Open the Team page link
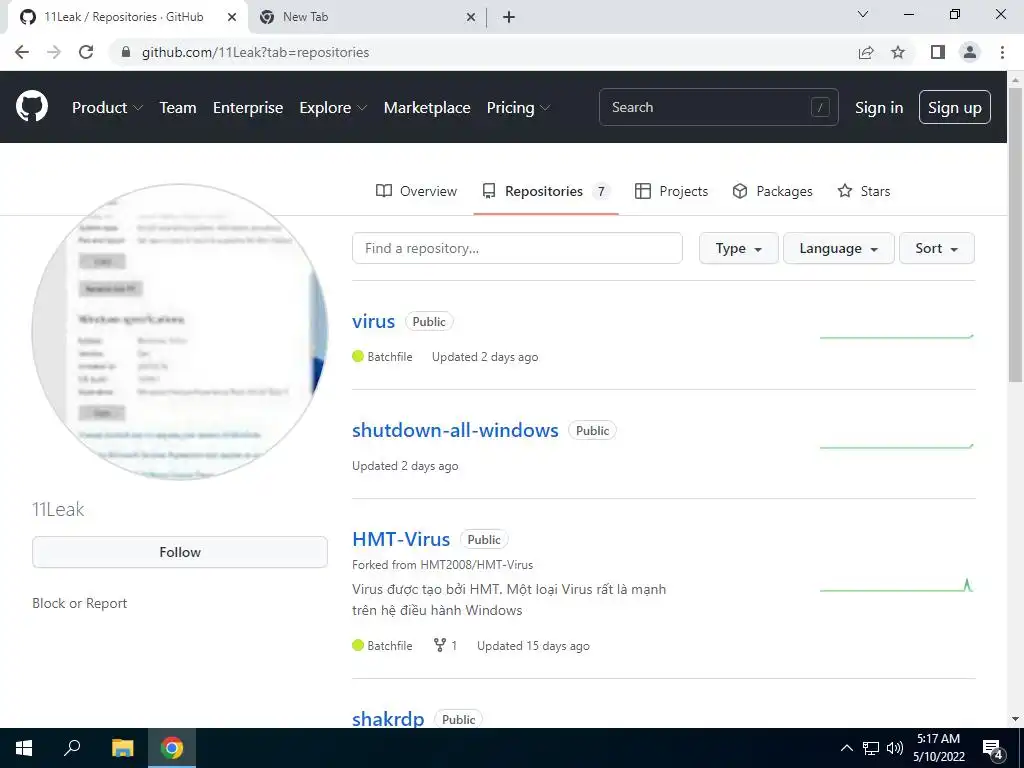 (178, 108)
